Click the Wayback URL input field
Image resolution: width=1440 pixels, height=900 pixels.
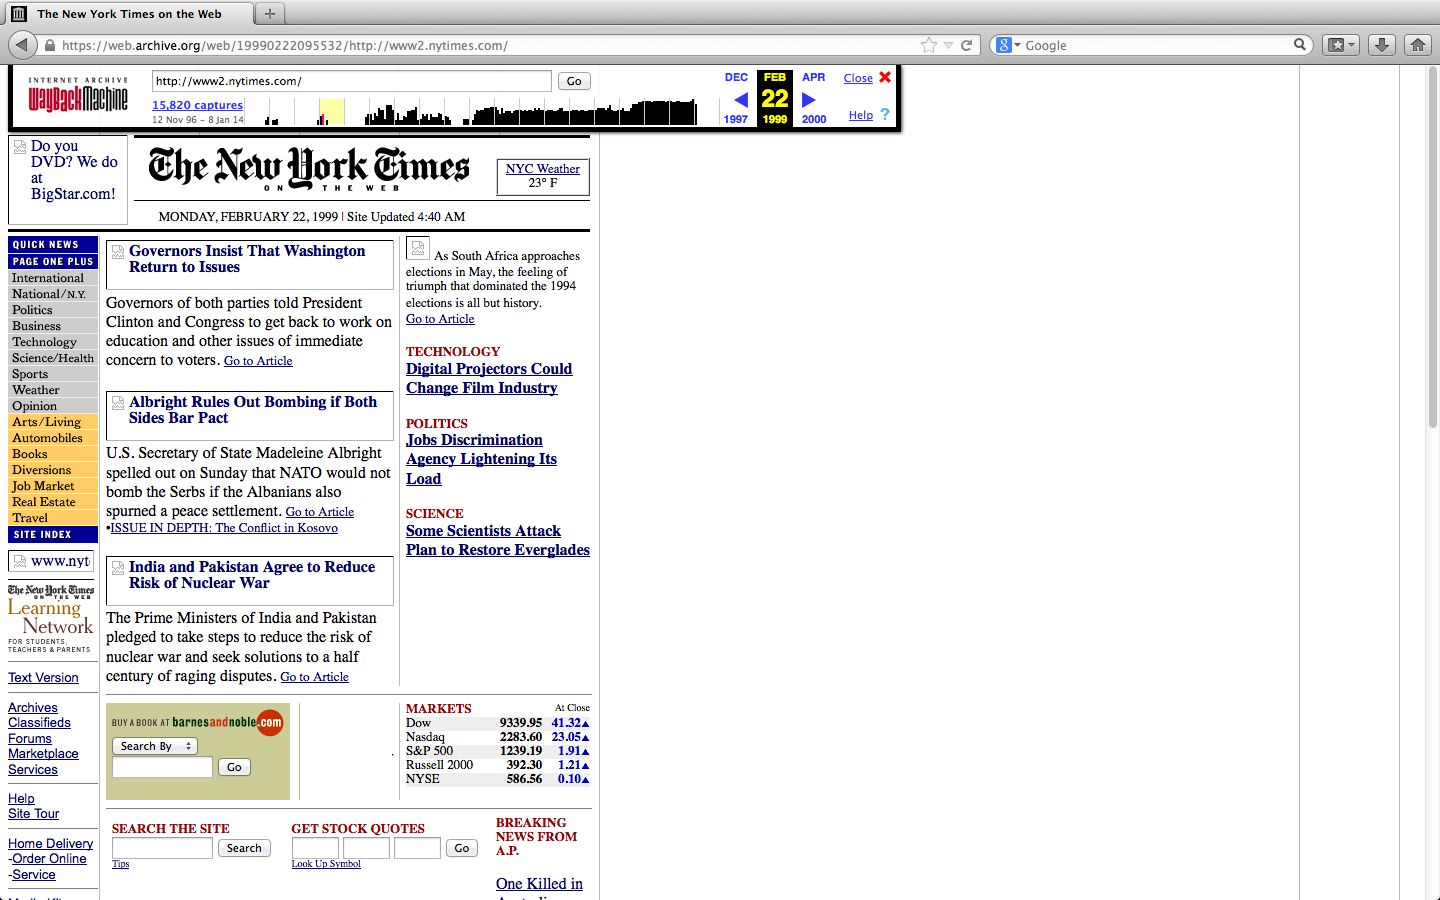coord(352,81)
